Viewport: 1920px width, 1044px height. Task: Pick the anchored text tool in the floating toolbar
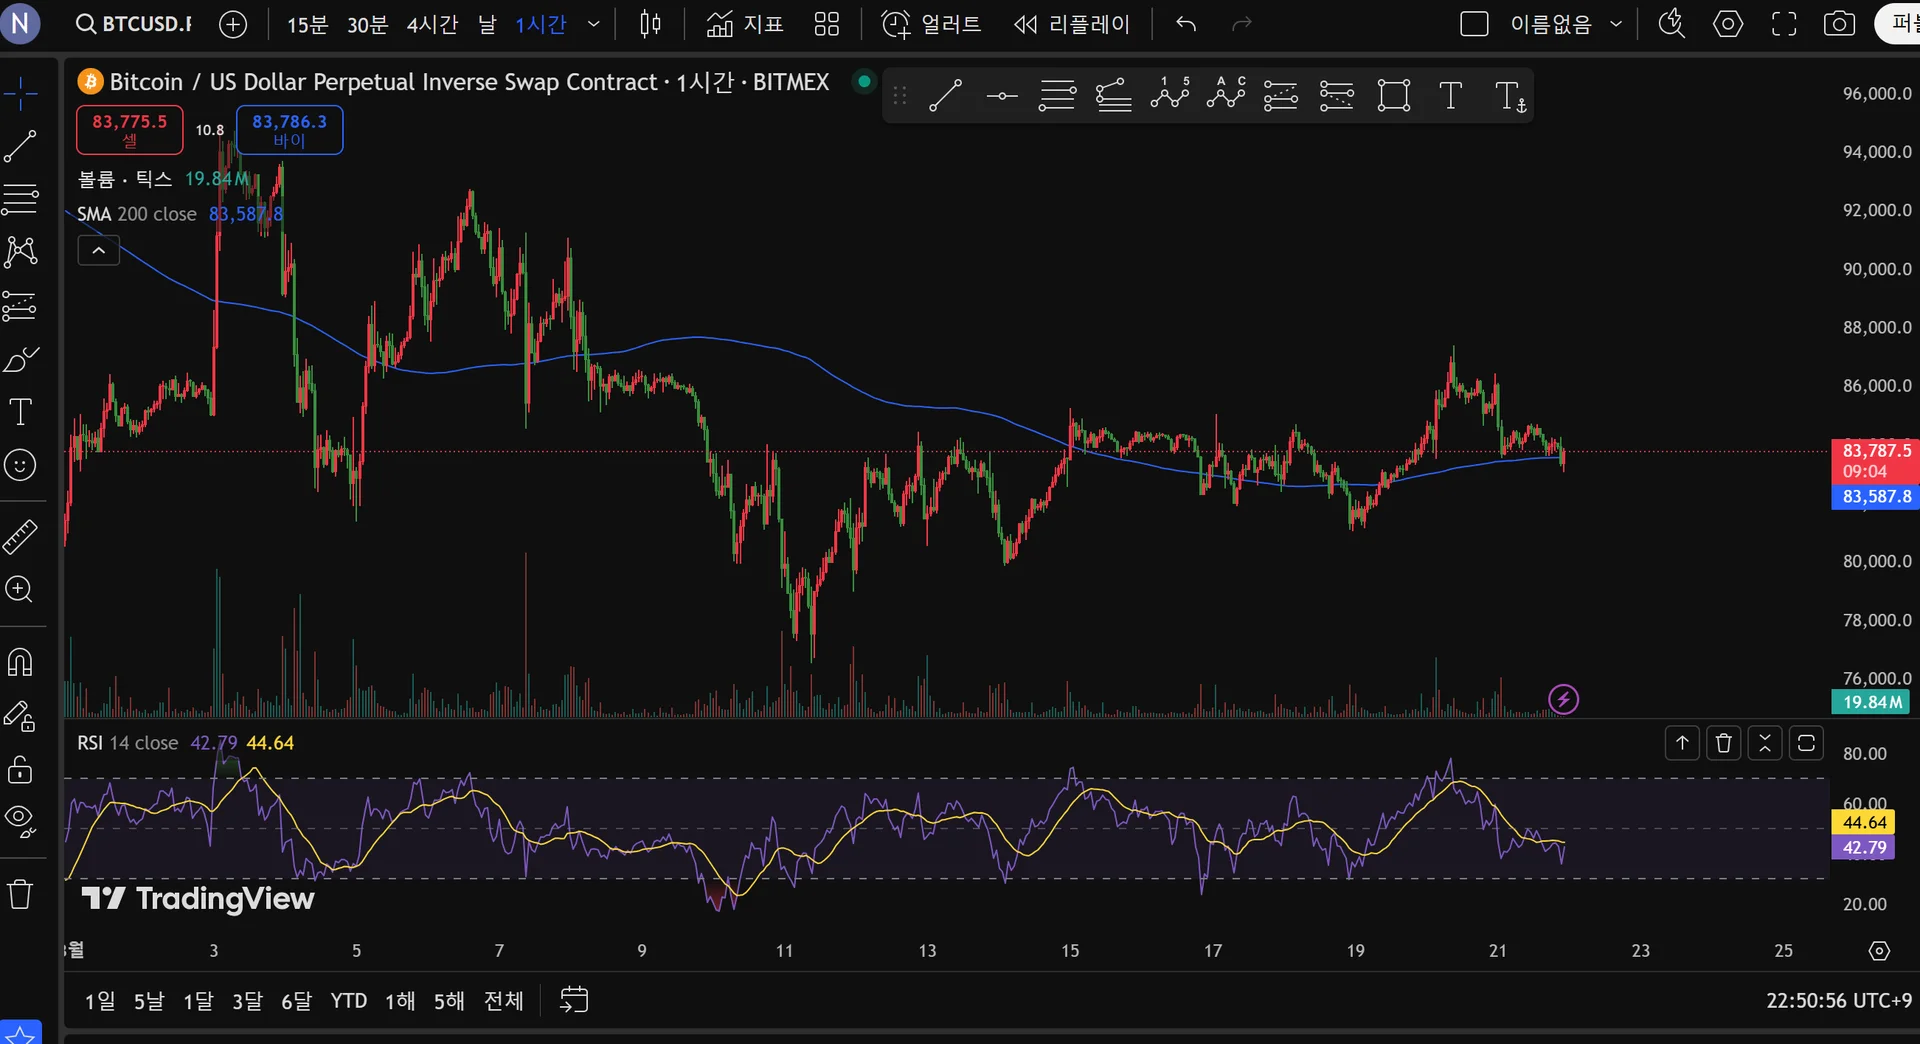click(1510, 97)
